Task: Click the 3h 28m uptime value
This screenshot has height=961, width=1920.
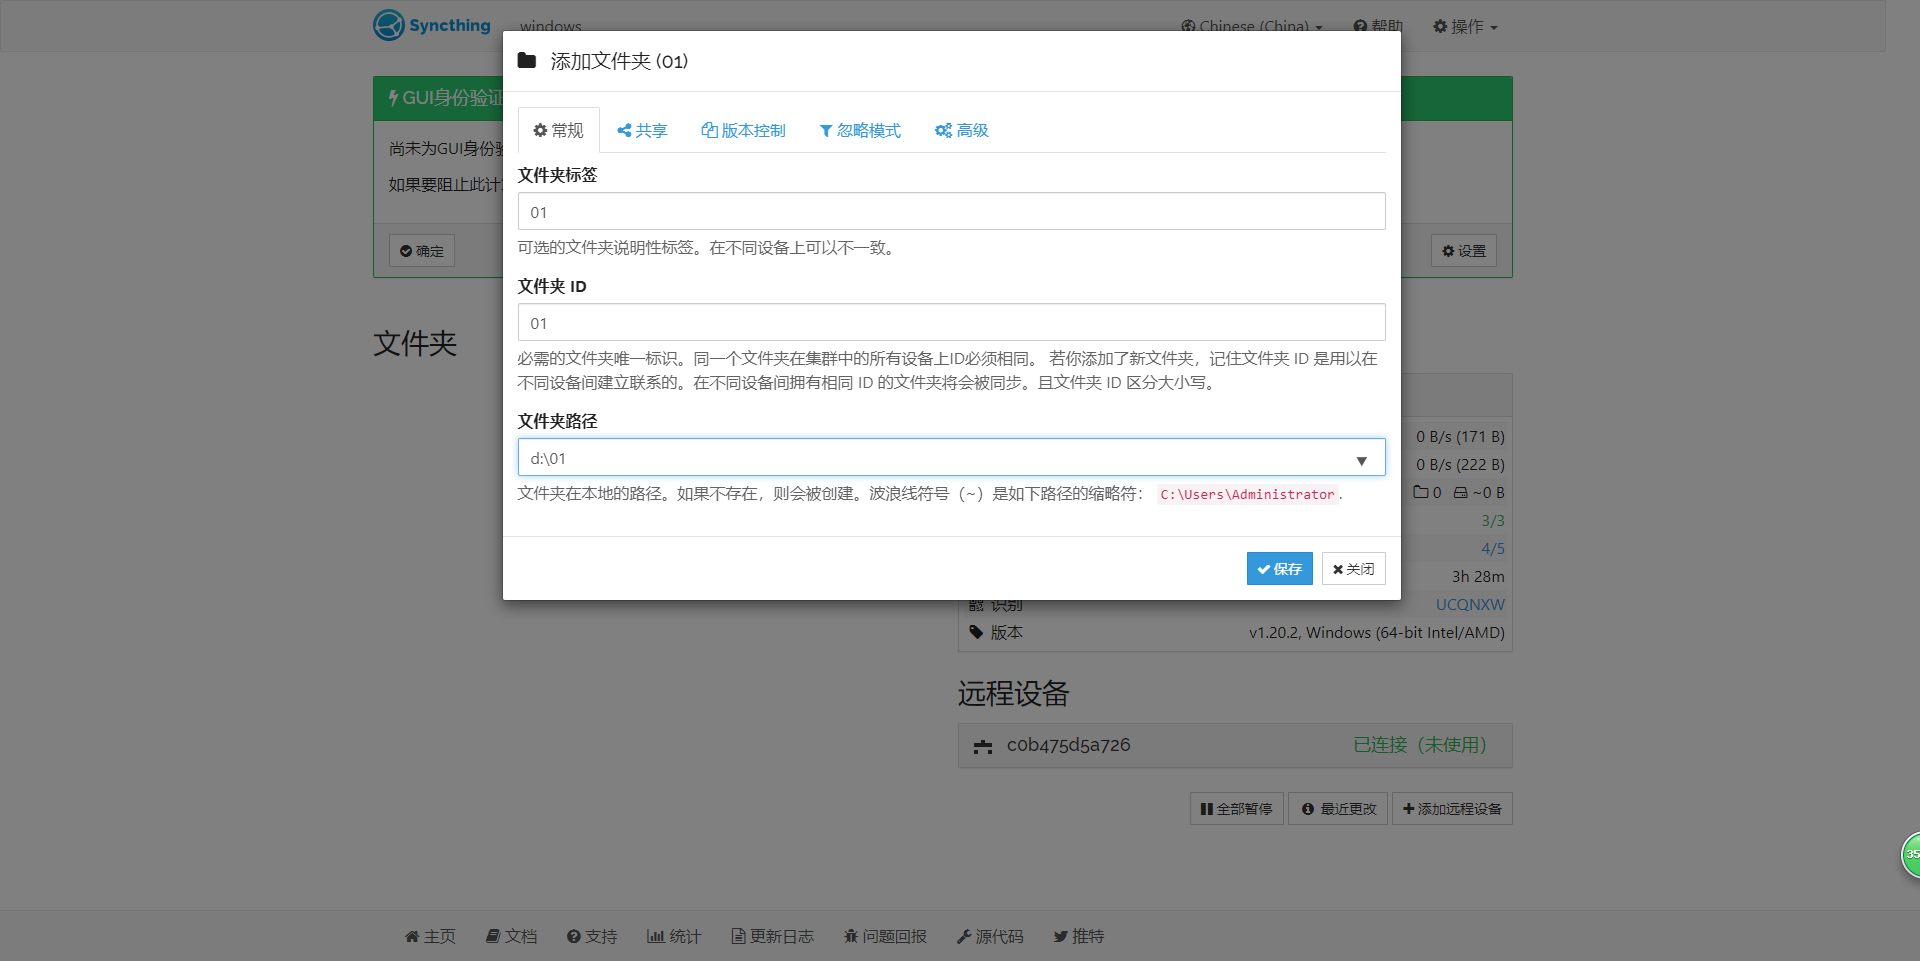Action: (1478, 576)
